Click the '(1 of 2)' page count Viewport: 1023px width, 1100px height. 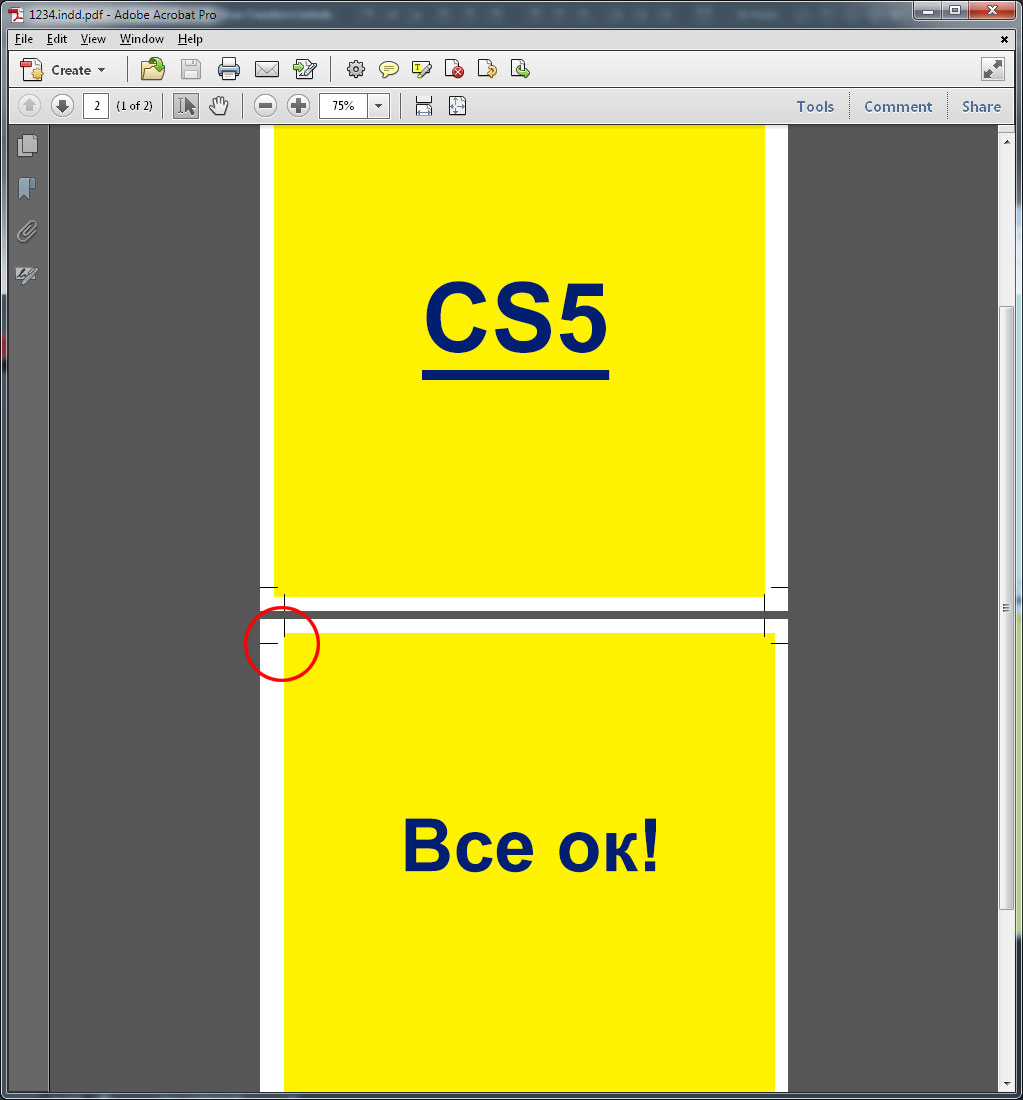point(134,106)
